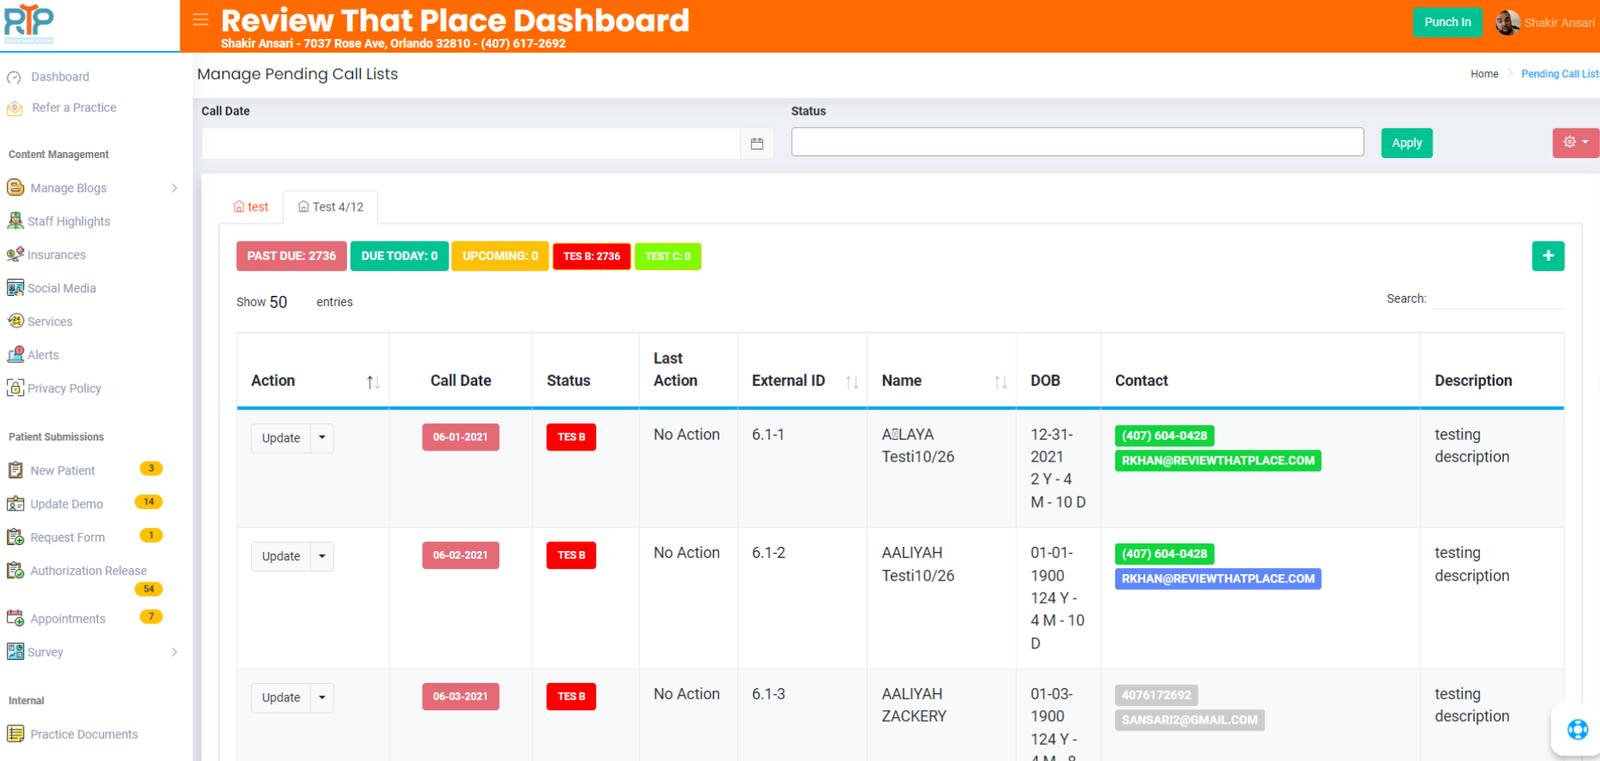Click the Dashboard sidebar icon
The width and height of the screenshot is (1600, 761).
coord(14,77)
